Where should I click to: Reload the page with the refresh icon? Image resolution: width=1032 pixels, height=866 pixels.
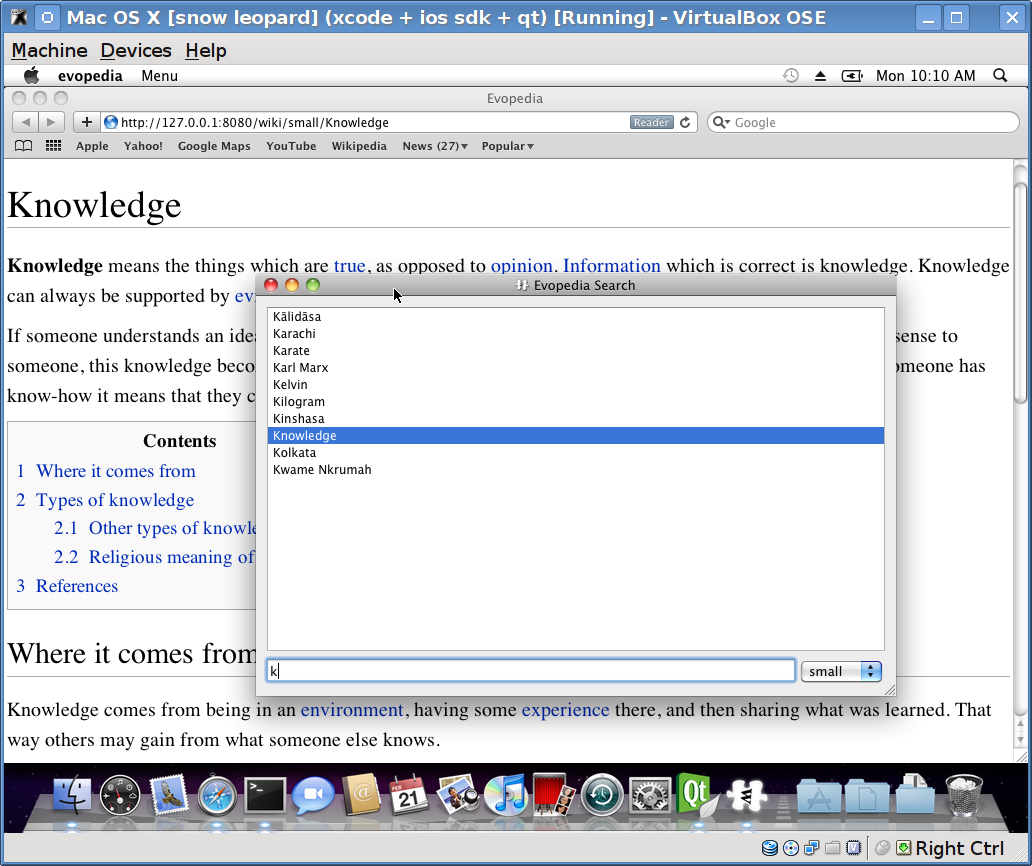(685, 122)
